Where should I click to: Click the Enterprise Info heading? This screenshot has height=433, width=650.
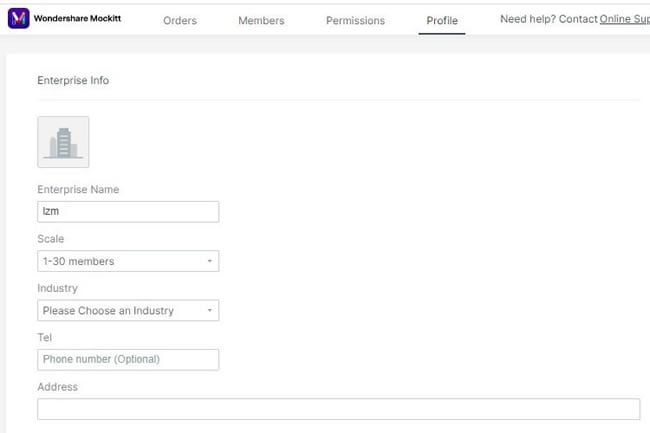pos(73,80)
